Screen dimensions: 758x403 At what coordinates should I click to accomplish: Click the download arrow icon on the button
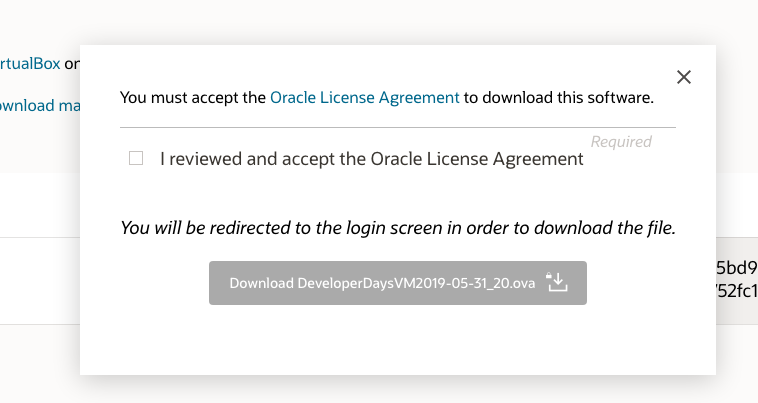(557, 283)
